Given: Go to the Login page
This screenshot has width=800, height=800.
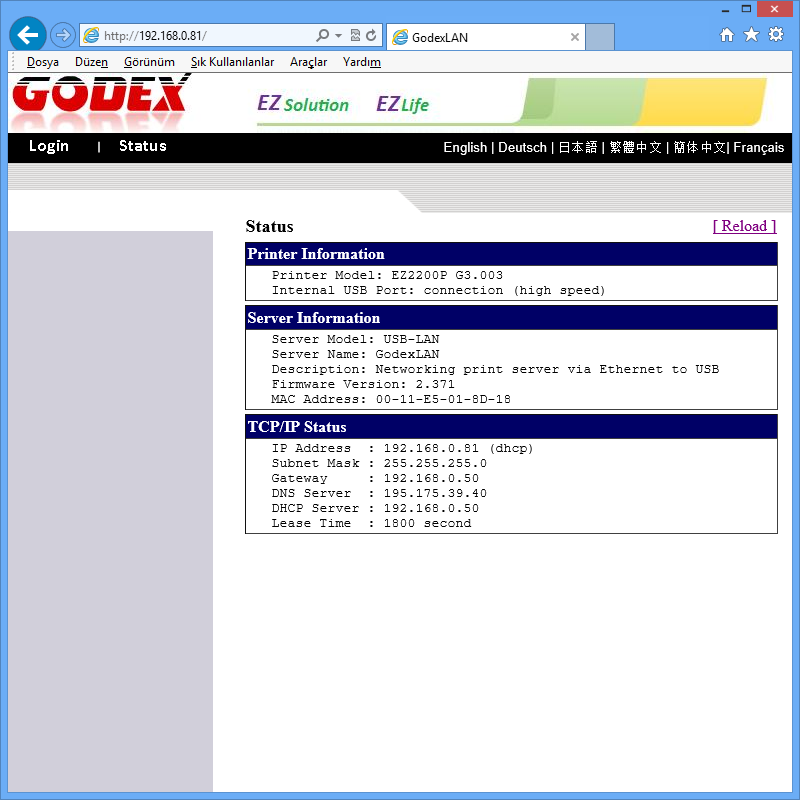Looking at the screenshot, I should (x=49, y=146).
